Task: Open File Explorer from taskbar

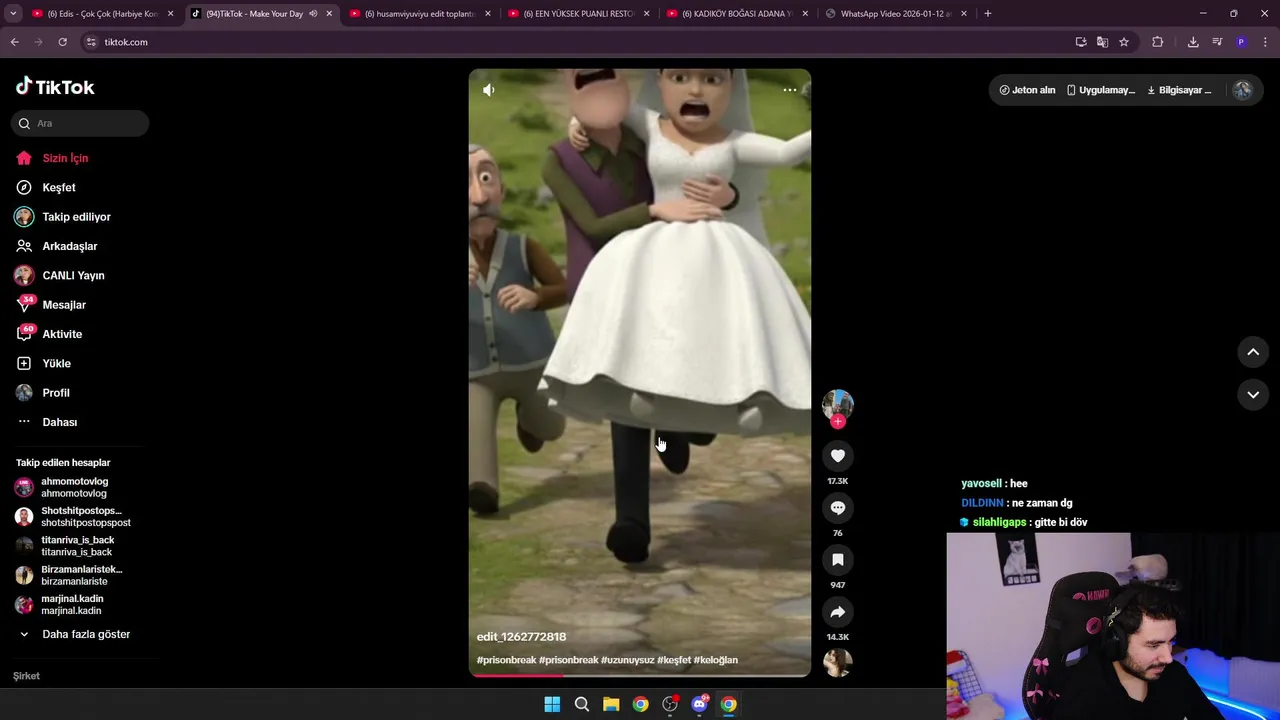Action: click(611, 704)
